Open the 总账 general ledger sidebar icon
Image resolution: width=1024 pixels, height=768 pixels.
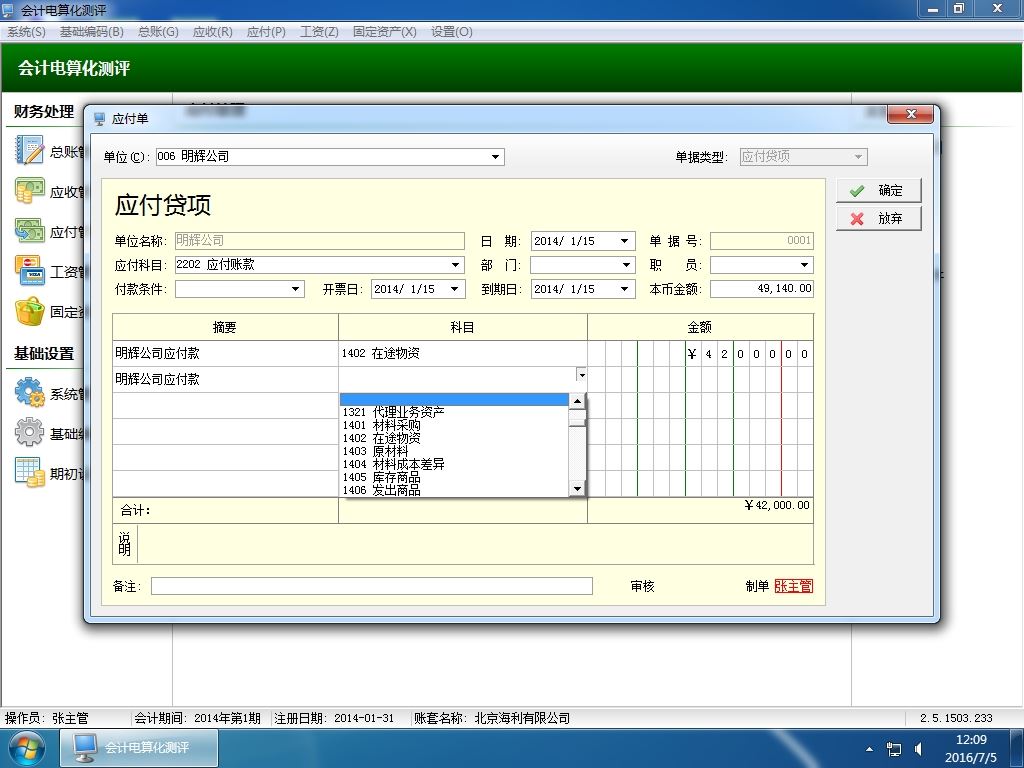pyautogui.click(x=29, y=151)
